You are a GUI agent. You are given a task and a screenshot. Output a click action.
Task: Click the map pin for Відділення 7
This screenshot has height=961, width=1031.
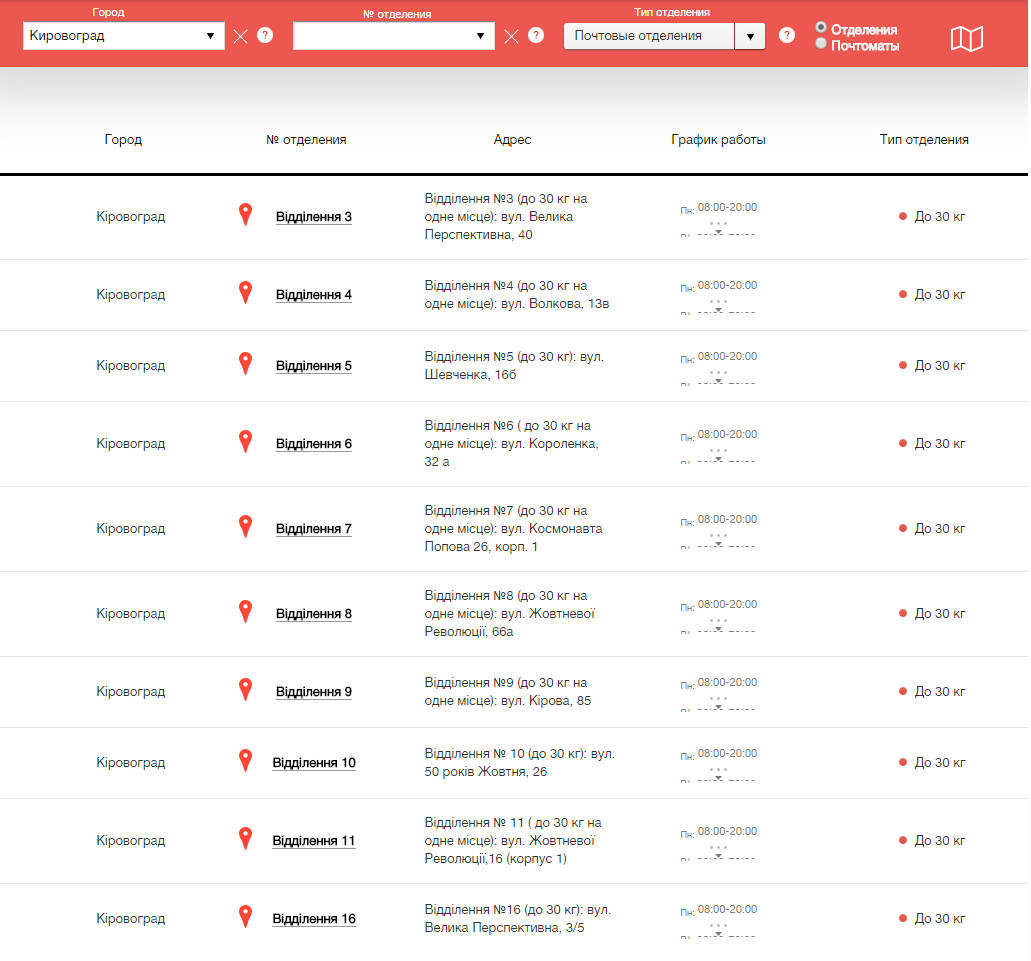point(245,526)
